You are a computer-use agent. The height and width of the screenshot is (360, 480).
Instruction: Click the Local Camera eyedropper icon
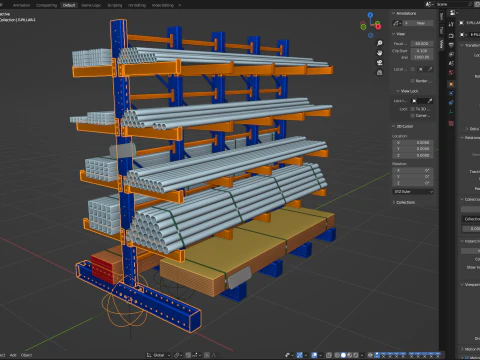430,69
